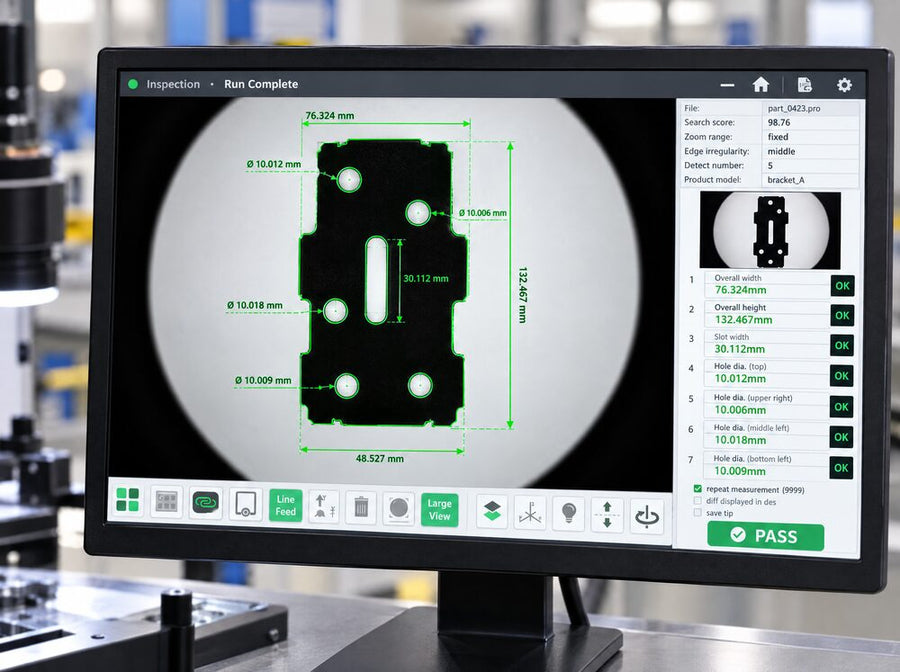Select the chain link icon
The image size is (900, 672).
tap(205, 503)
